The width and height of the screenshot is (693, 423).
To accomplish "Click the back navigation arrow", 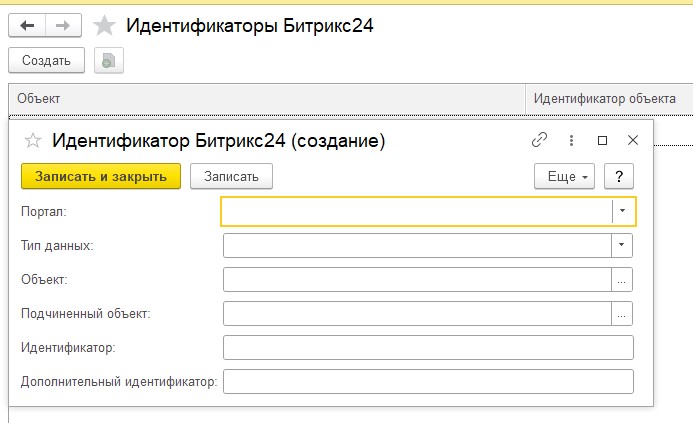I will tap(27, 26).
